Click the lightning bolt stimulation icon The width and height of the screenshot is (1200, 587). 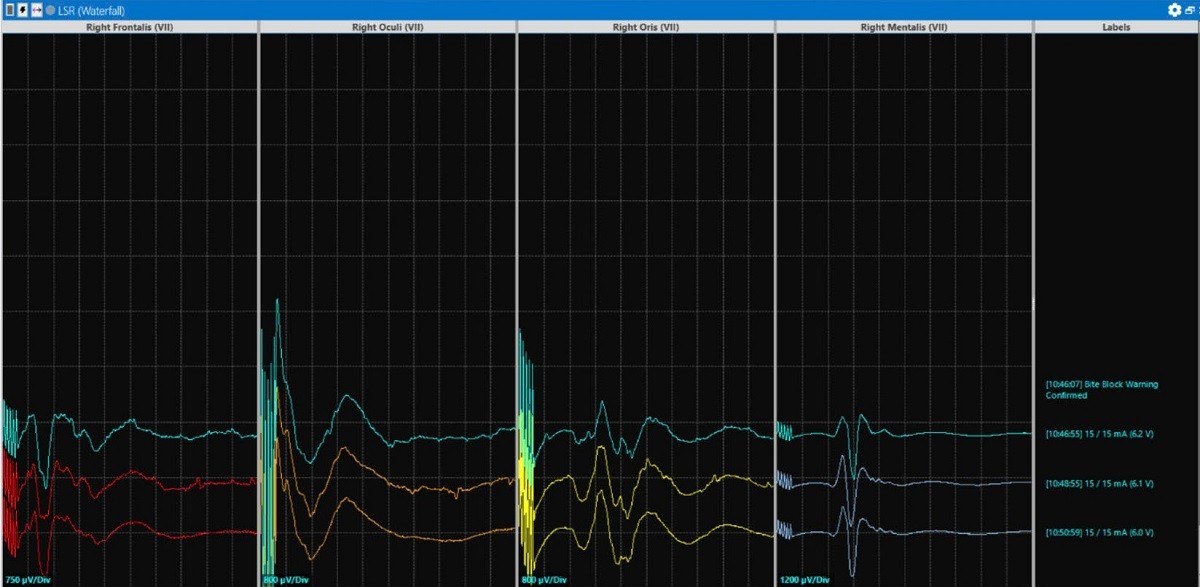pos(22,10)
